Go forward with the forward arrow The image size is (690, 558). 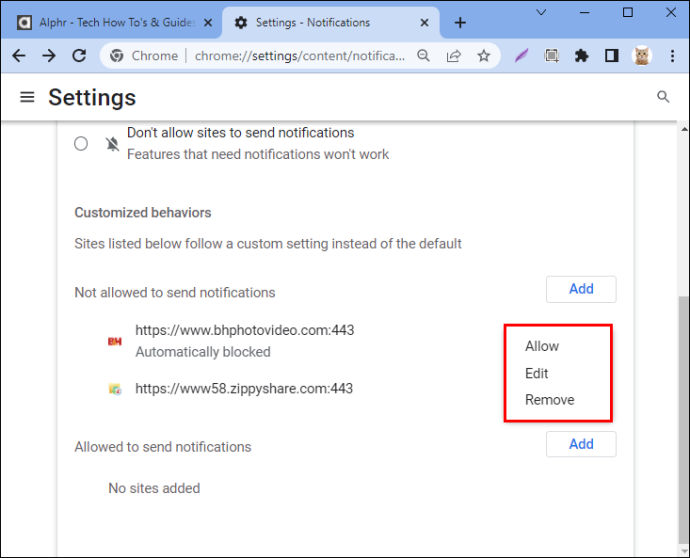pyautogui.click(x=49, y=56)
